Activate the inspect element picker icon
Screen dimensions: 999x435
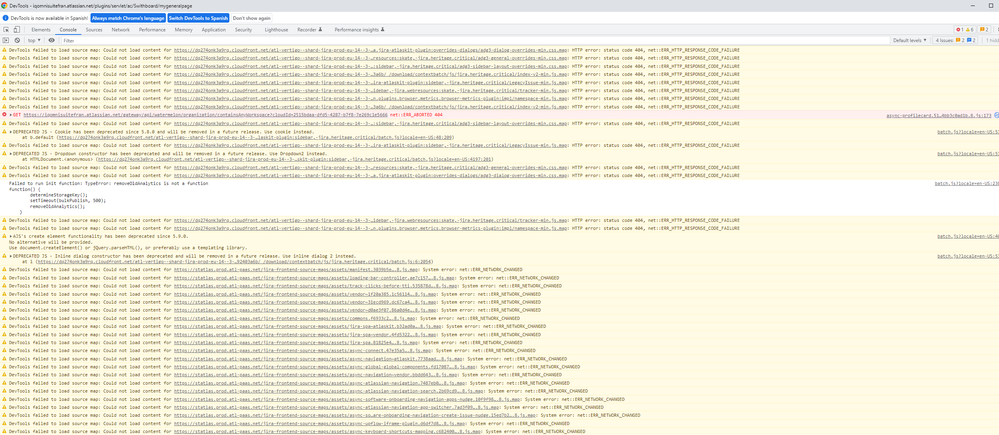(x=6, y=30)
